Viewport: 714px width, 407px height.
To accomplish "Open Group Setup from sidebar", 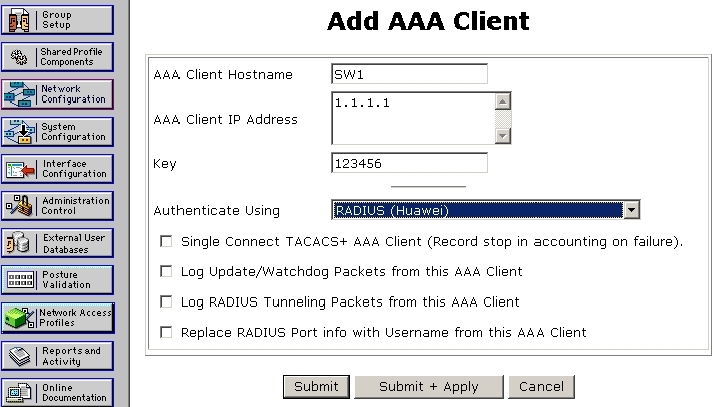I will point(57,20).
